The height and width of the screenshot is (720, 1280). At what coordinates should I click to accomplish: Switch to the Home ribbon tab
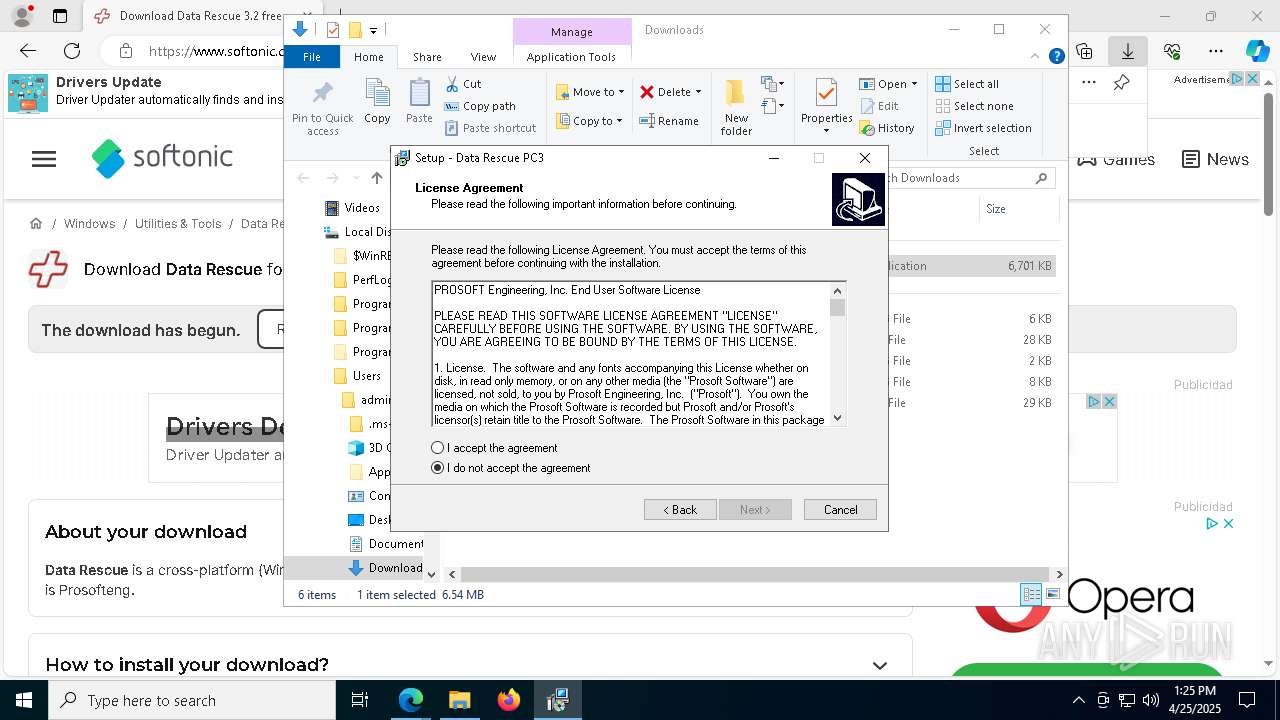tap(368, 57)
